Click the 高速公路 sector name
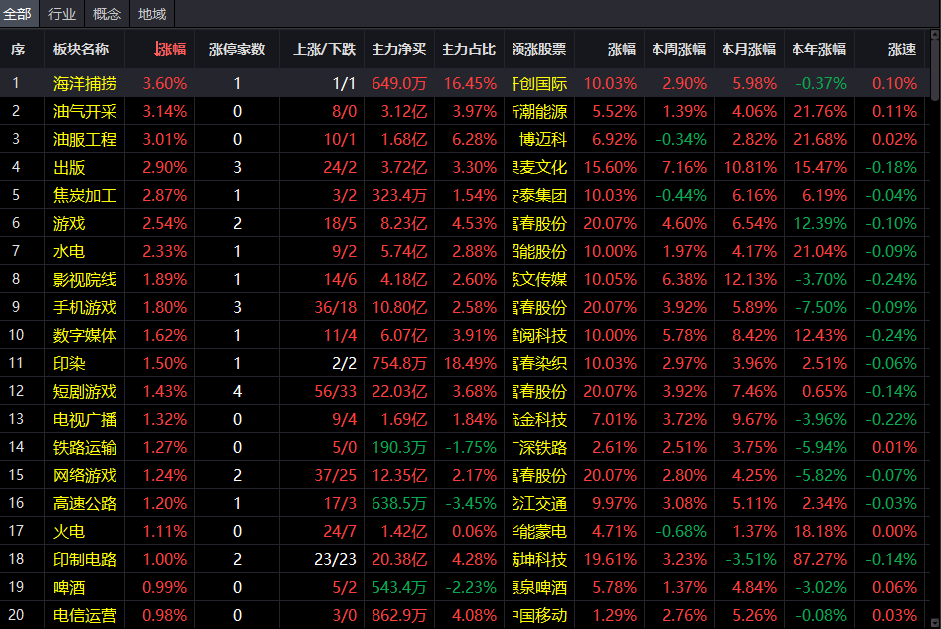The height and width of the screenshot is (629, 941). tap(85, 504)
